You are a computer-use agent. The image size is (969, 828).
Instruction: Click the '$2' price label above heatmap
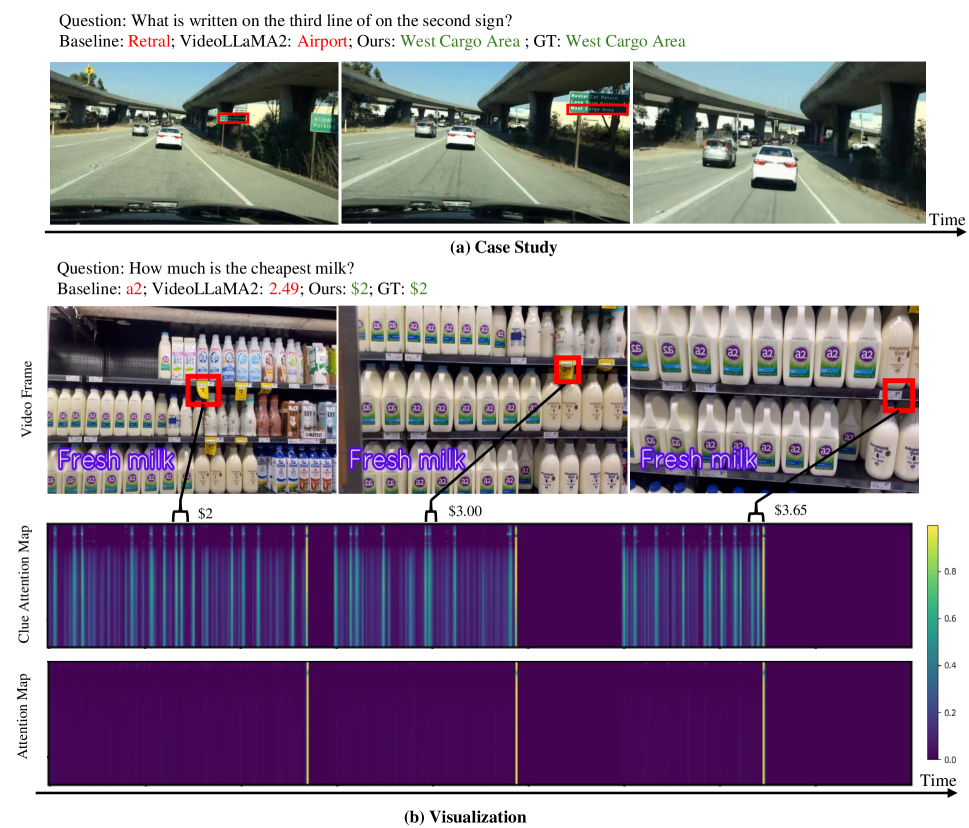coord(205,513)
